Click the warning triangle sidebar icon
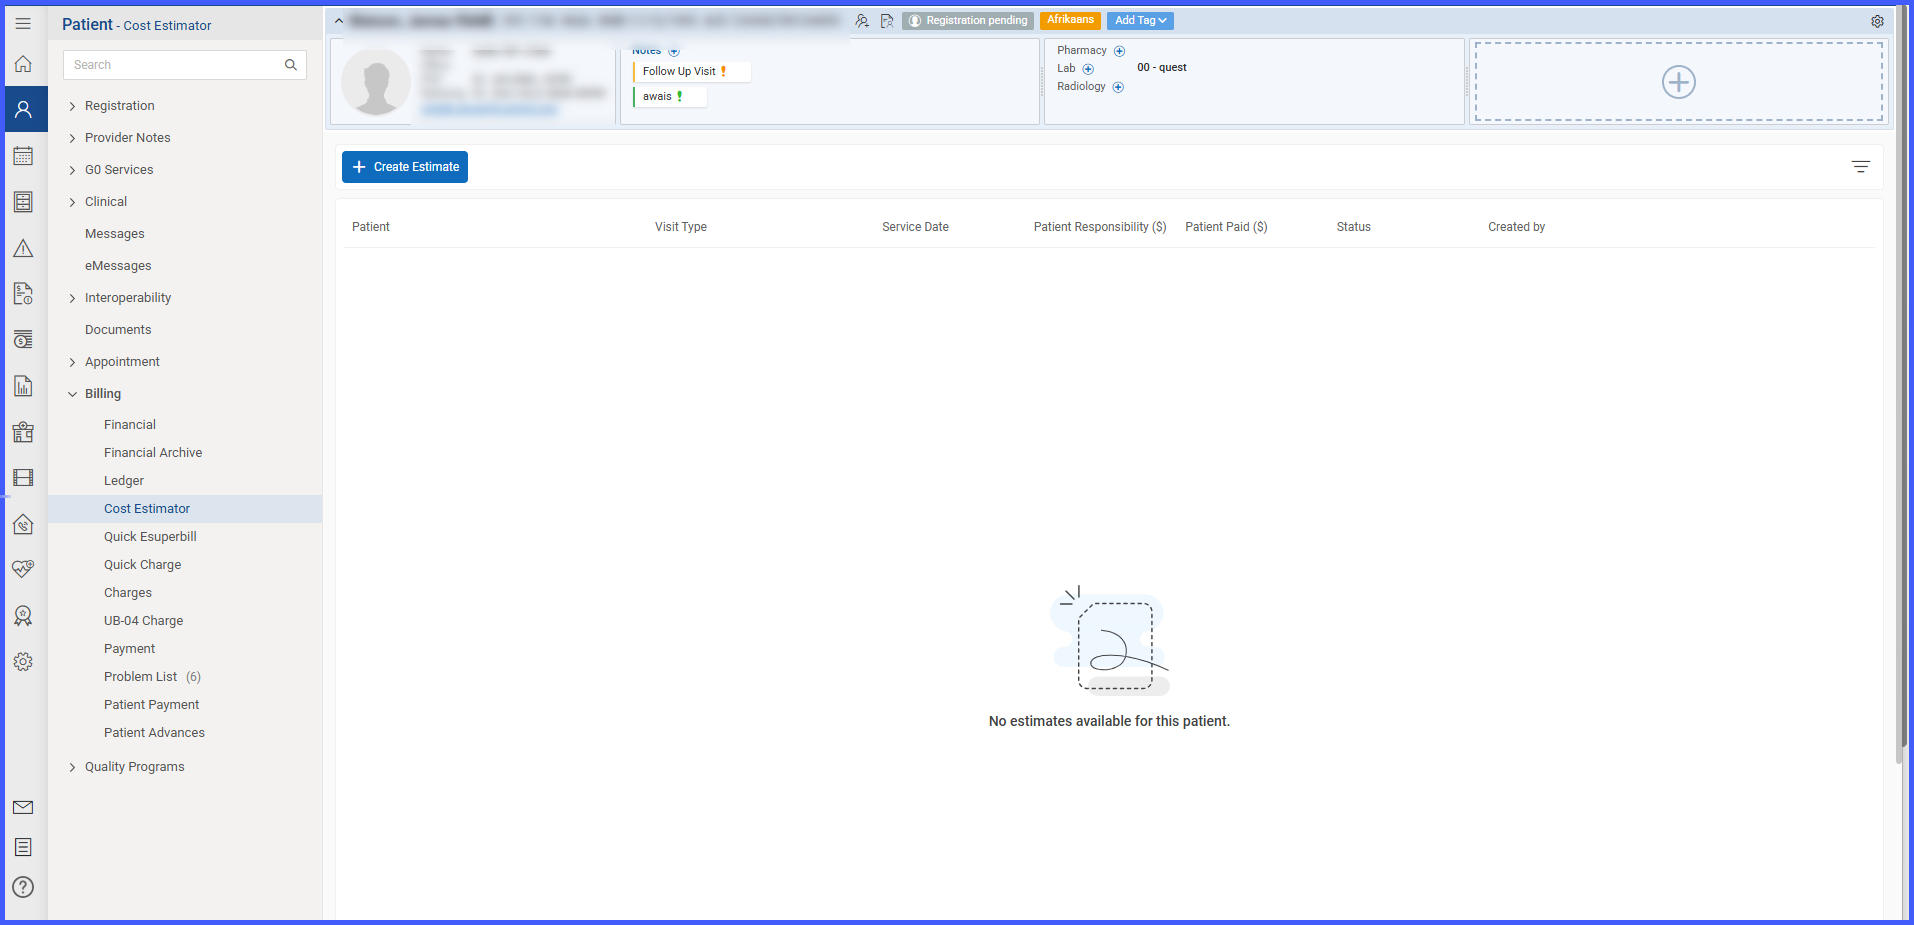Viewport: 1914px width, 925px height. (x=23, y=248)
